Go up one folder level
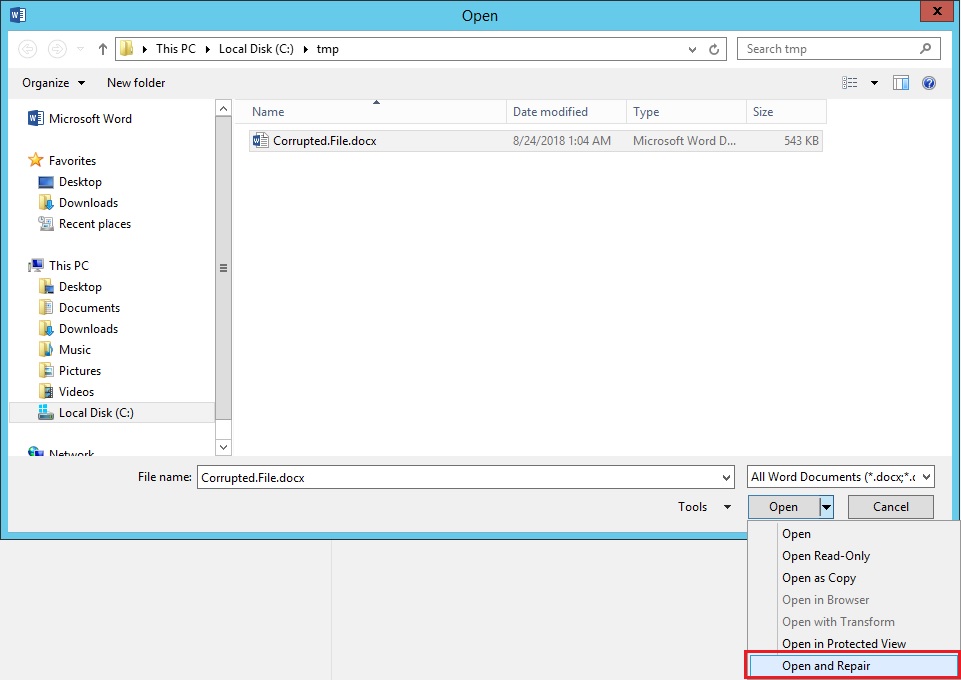 (102, 49)
